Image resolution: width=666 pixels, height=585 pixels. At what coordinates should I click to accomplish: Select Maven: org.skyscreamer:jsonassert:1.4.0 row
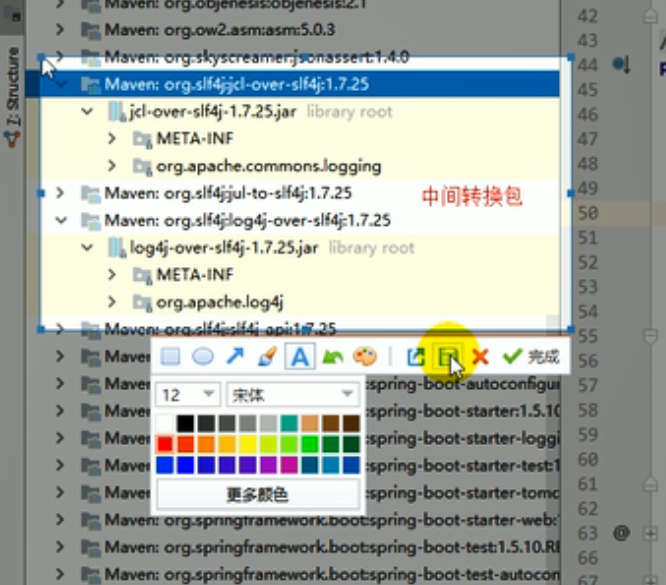pyautogui.click(x=246, y=57)
